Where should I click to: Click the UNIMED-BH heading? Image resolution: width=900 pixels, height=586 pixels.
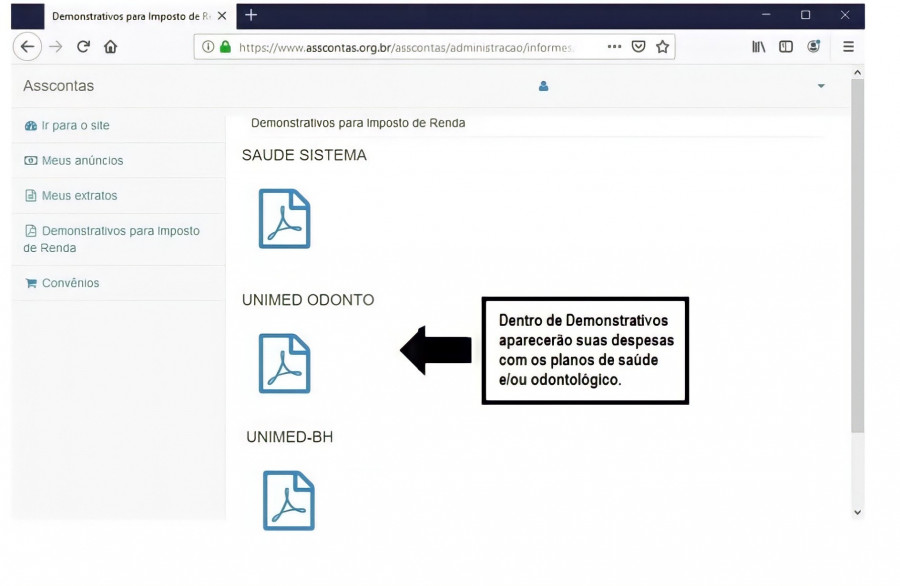[290, 437]
